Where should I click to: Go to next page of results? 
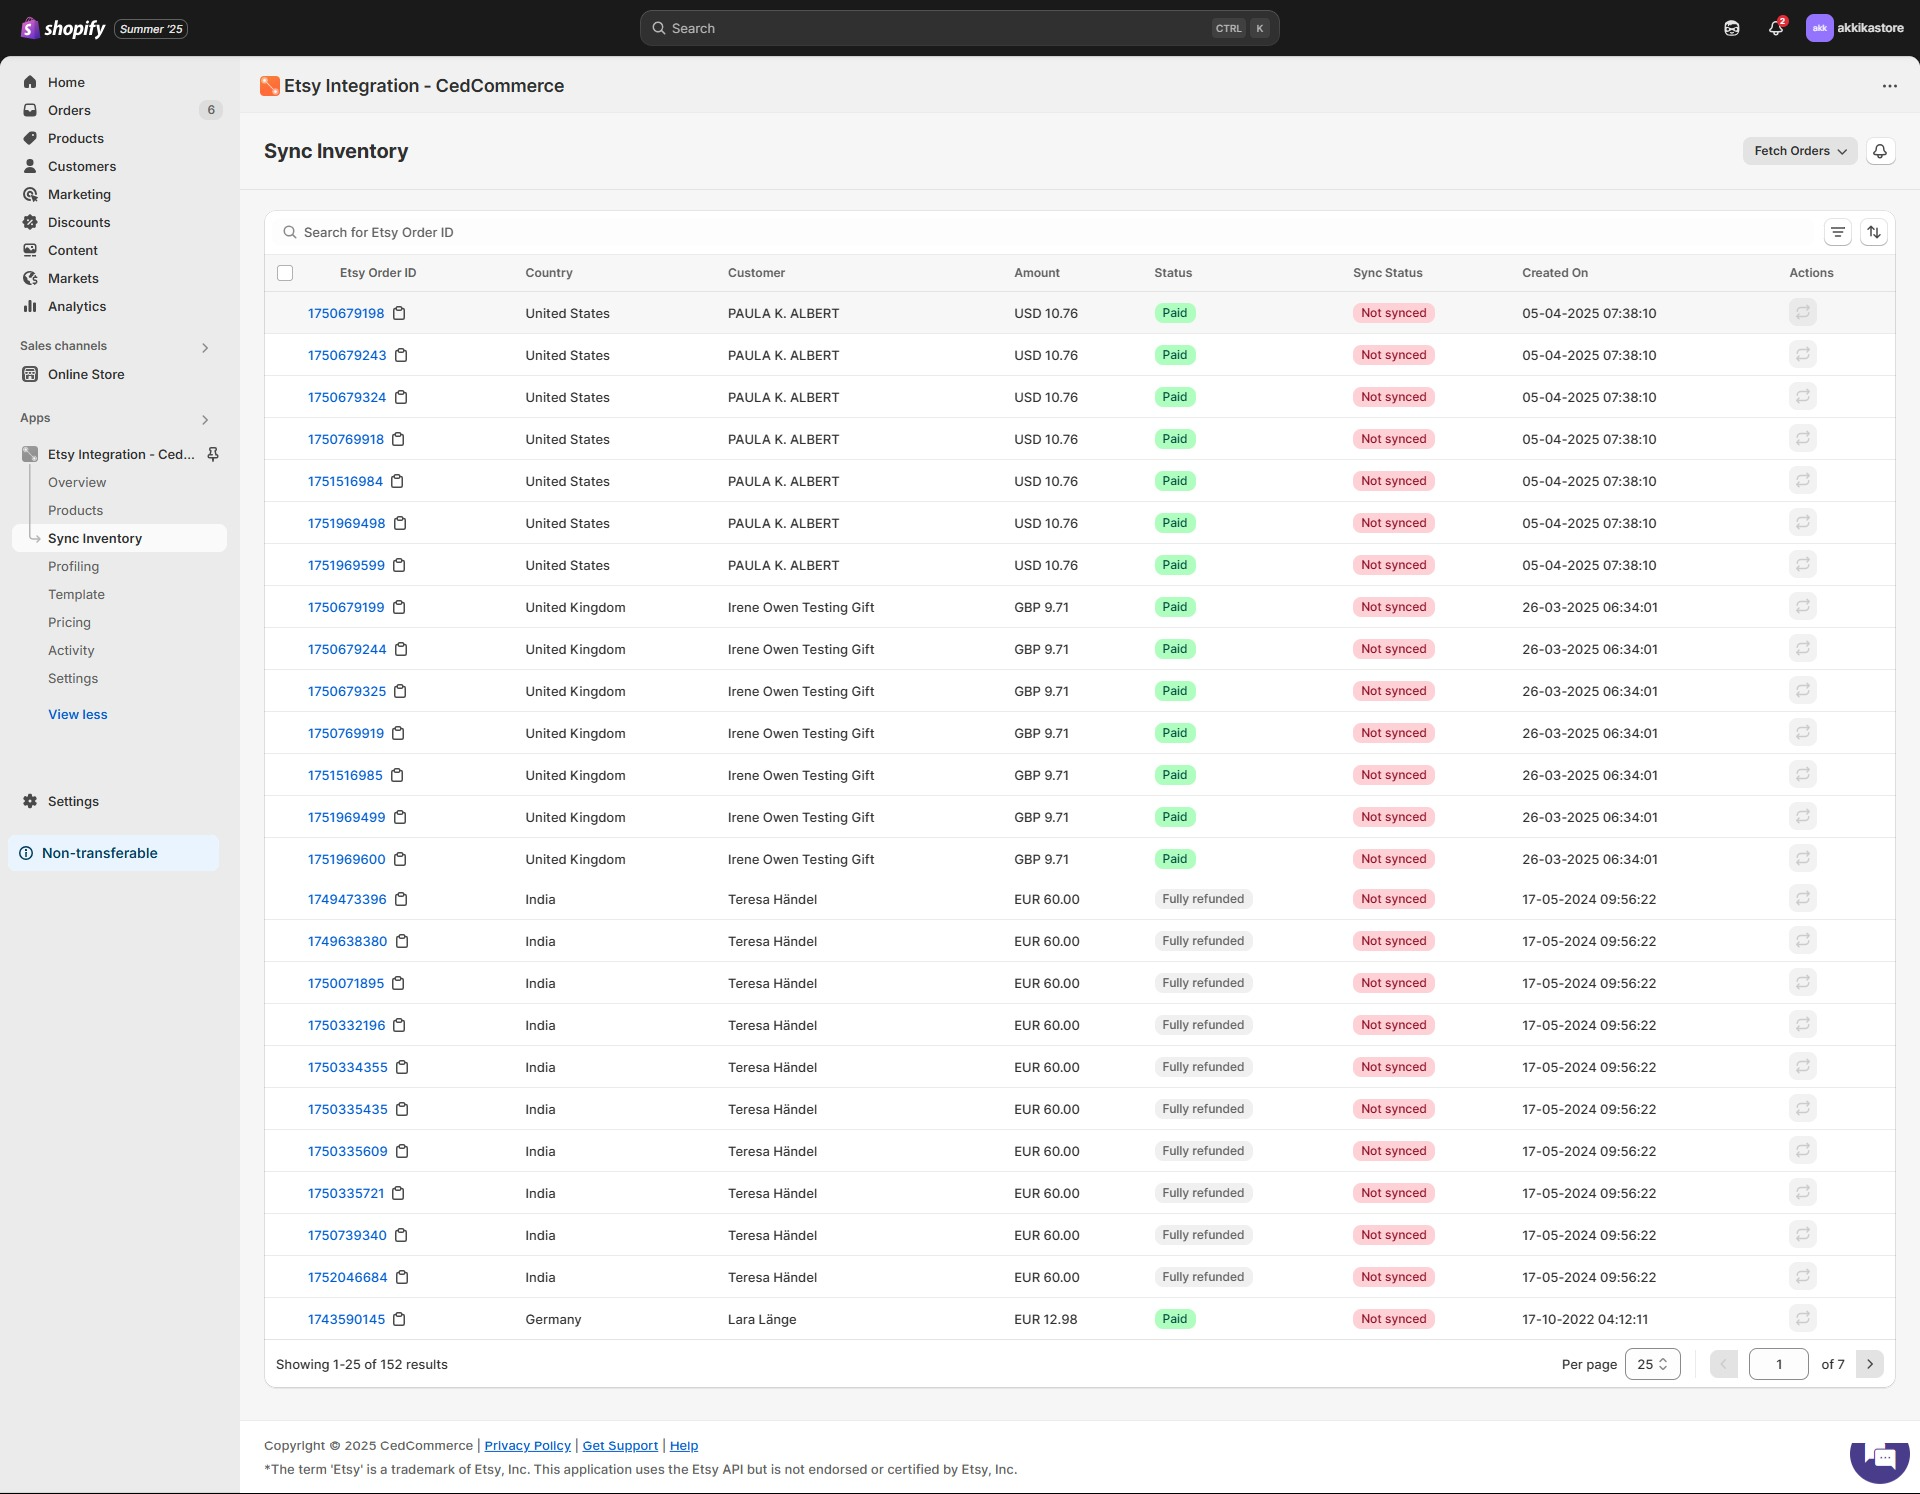1869,1364
